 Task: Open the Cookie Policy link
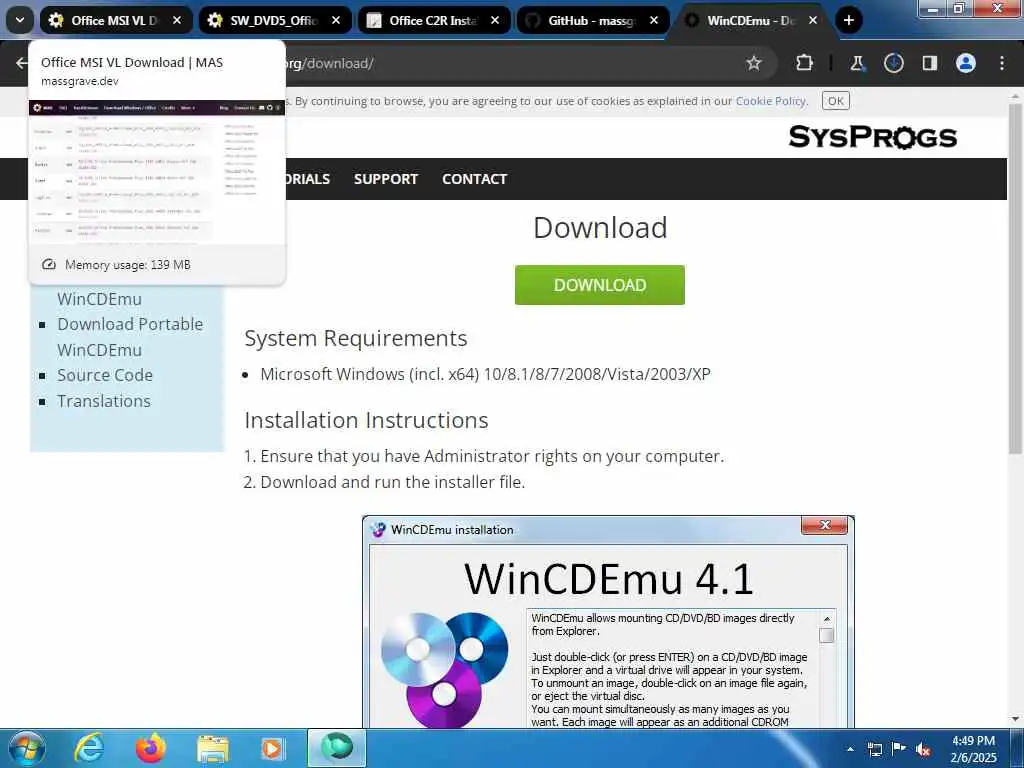click(771, 101)
